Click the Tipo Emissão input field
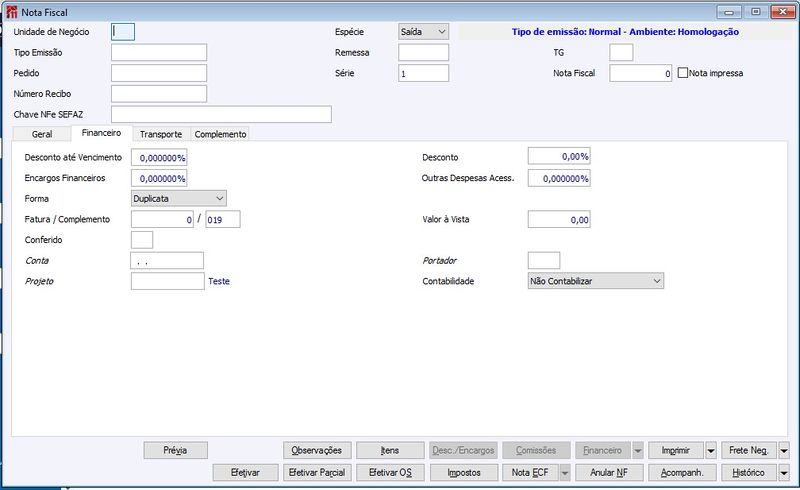This screenshot has height=490, width=800. click(x=159, y=52)
